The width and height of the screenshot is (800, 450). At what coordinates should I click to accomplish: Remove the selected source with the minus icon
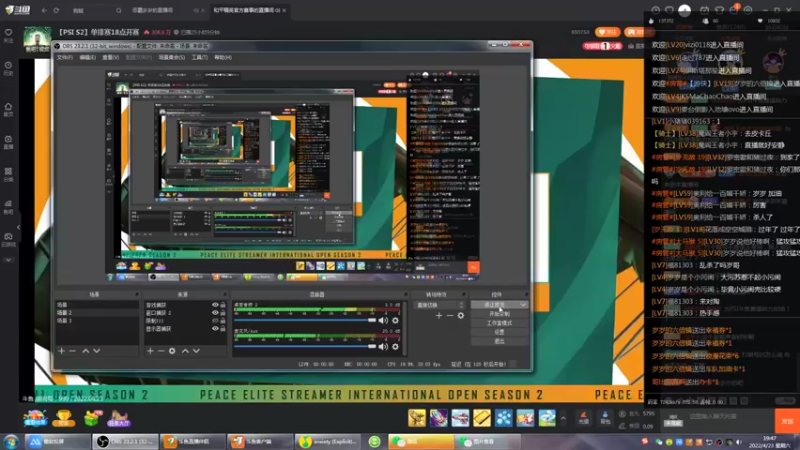click(x=161, y=351)
